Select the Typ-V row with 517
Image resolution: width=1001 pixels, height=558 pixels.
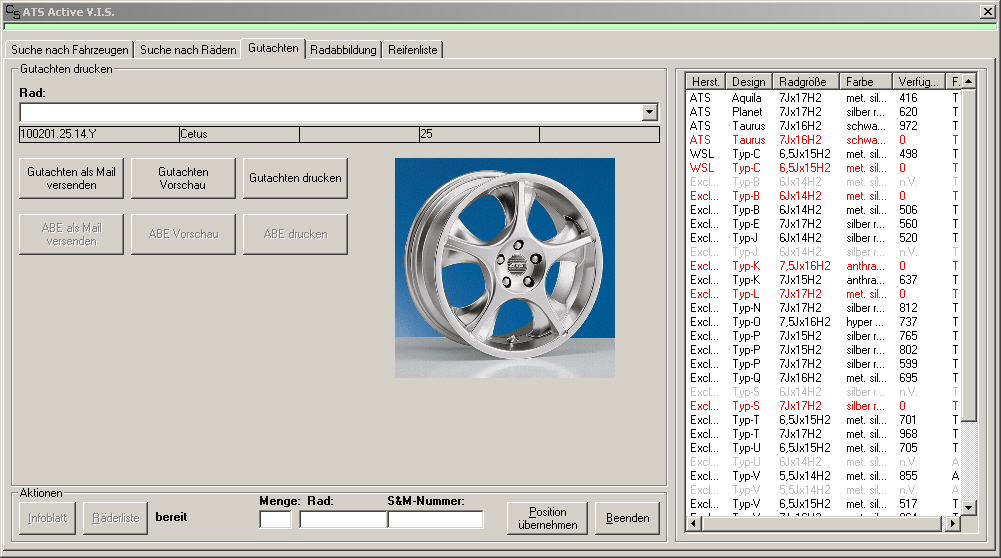coord(824,504)
